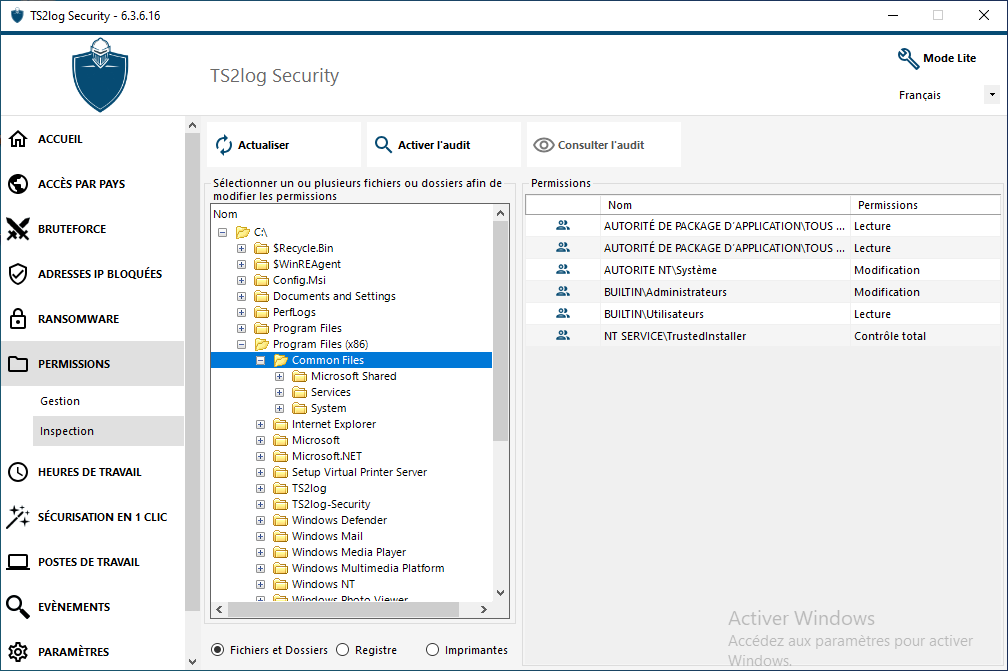Go to the Accueil section
1008x671 pixels.
click(x=93, y=139)
